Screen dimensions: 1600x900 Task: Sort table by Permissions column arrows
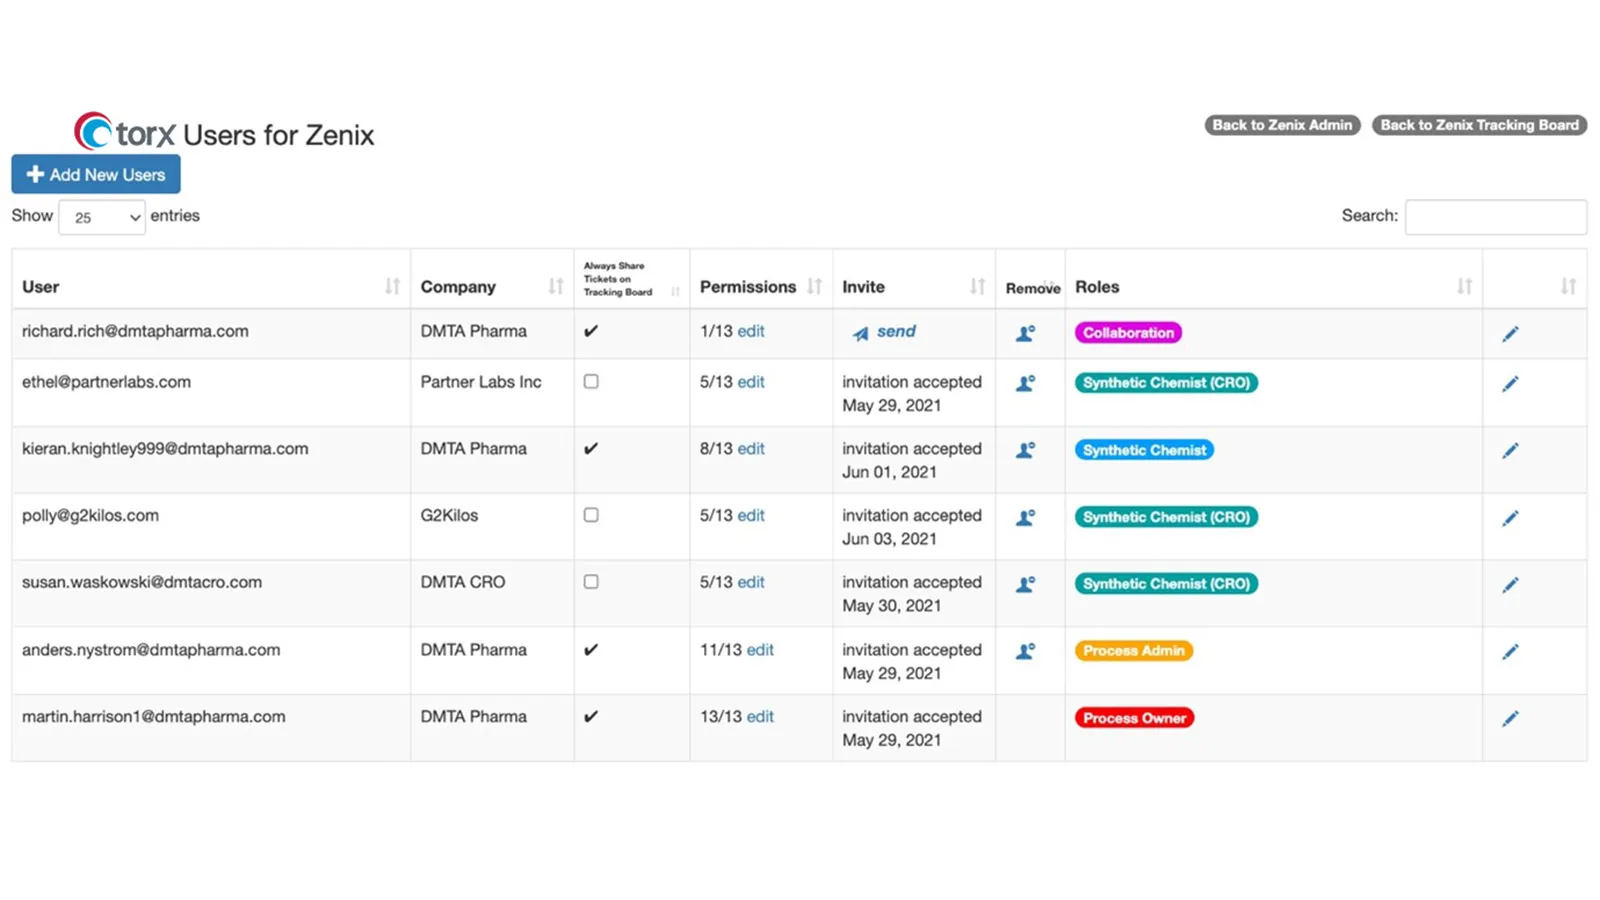click(x=814, y=287)
